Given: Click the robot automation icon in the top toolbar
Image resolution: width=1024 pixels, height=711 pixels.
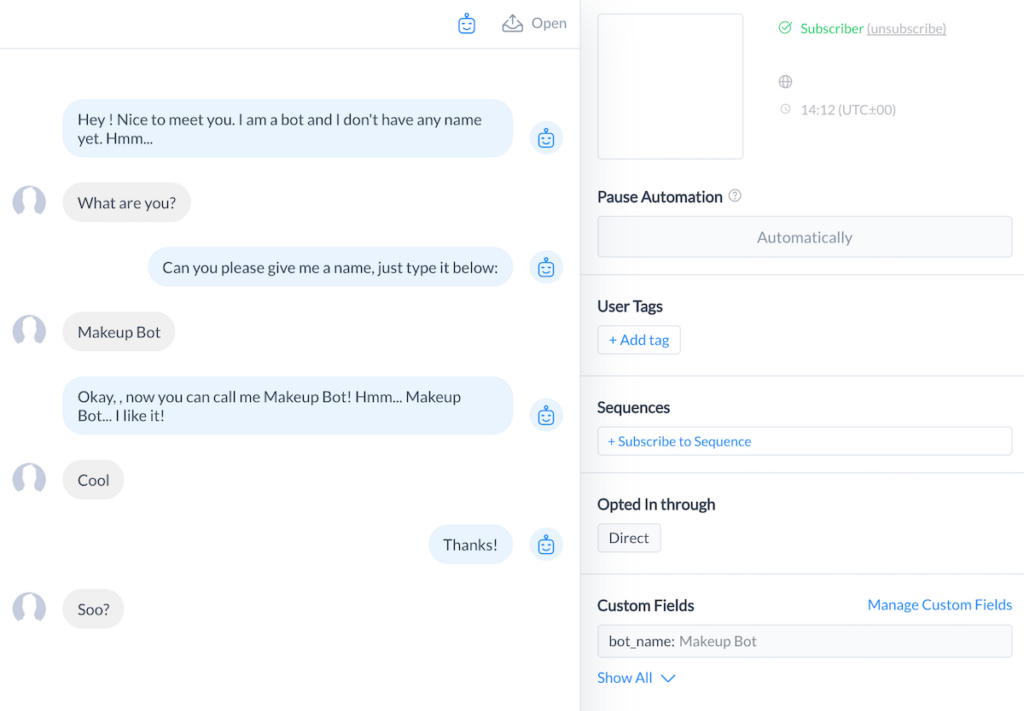Looking at the screenshot, I should point(466,22).
